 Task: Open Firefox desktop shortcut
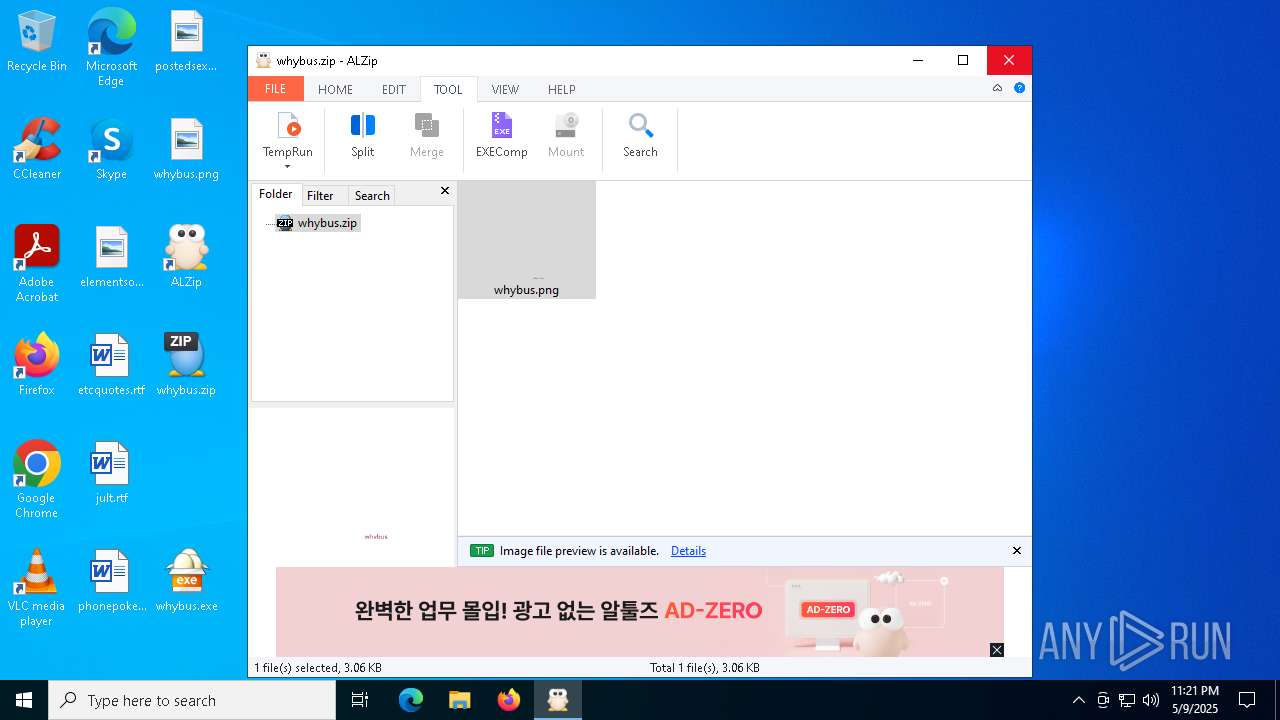pos(37,366)
